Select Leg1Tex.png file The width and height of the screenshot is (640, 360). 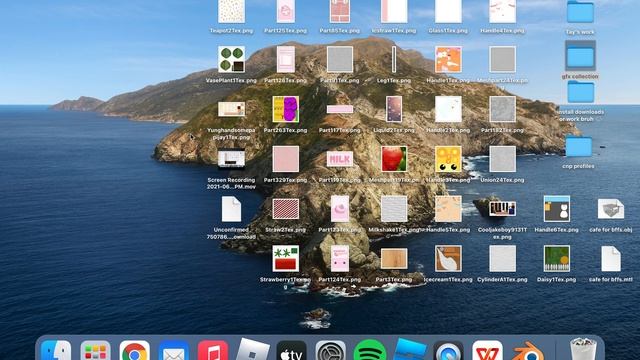tap(394, 59)
